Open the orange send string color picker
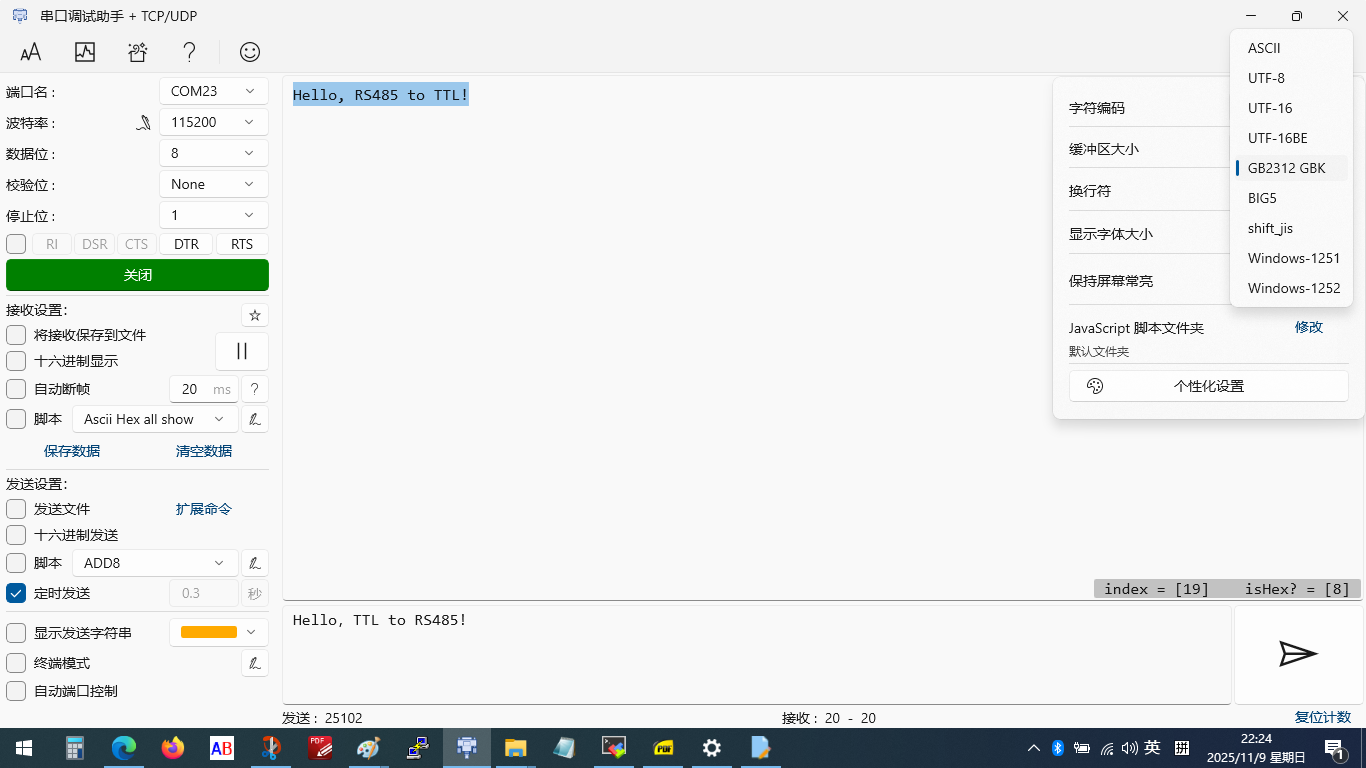Viewport: 1366px width, 768px height. click(x=219, y=632)
